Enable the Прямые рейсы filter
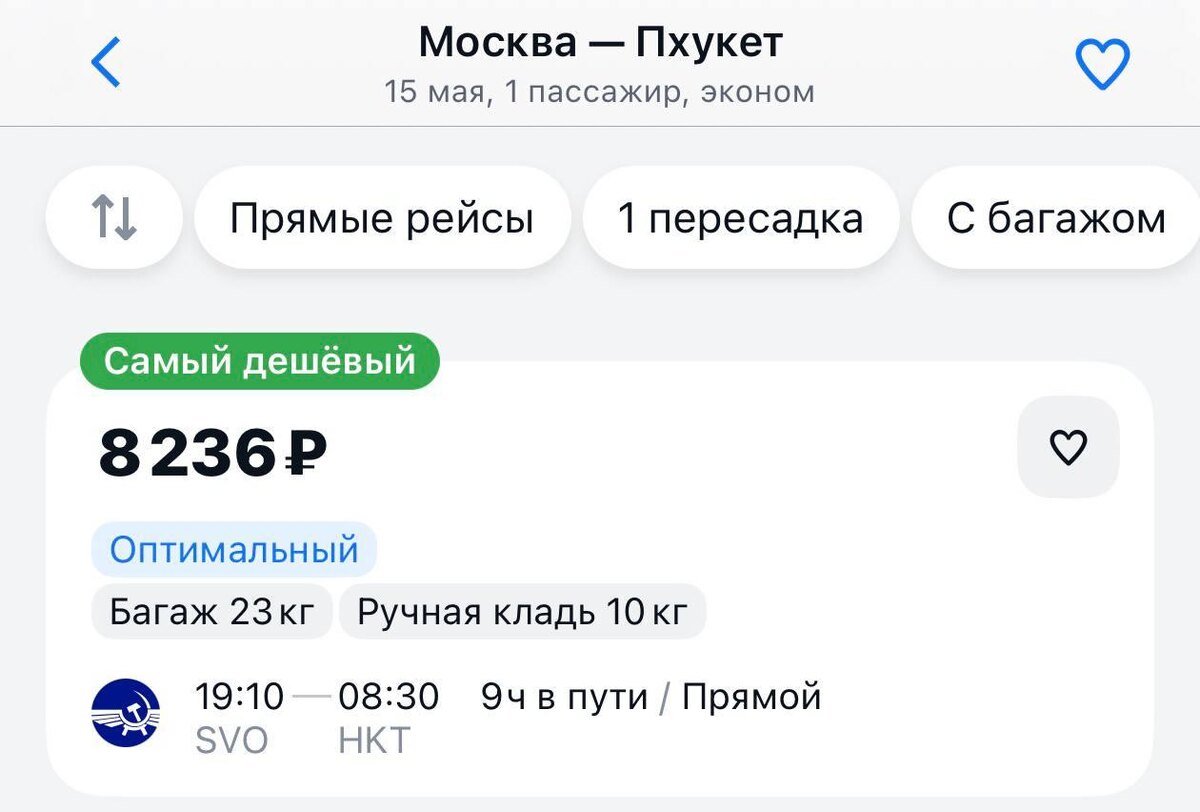This screenshot has width=1200, height=812. tap(382, 218)
